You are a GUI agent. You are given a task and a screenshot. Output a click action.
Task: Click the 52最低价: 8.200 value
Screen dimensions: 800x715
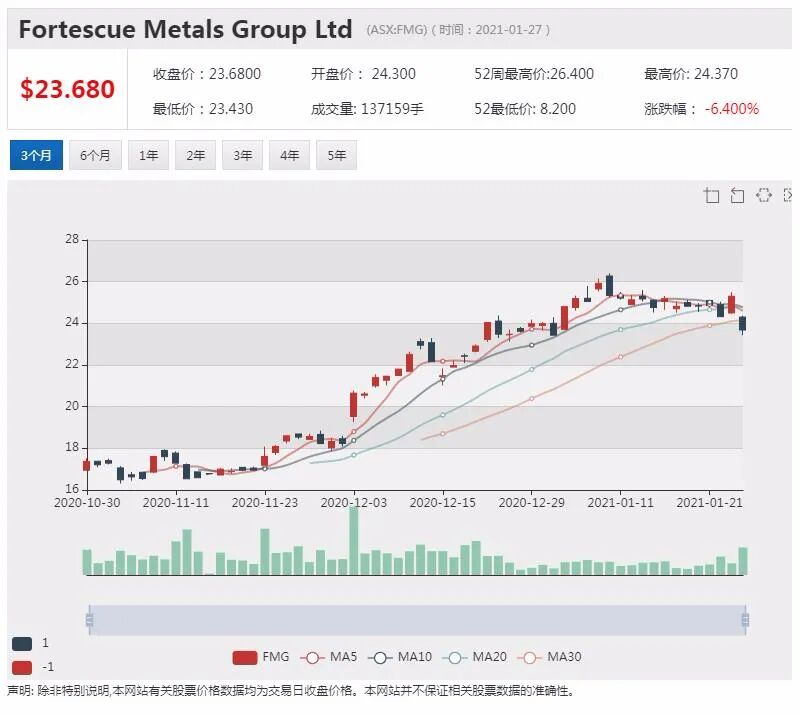(x=525, y=109)
